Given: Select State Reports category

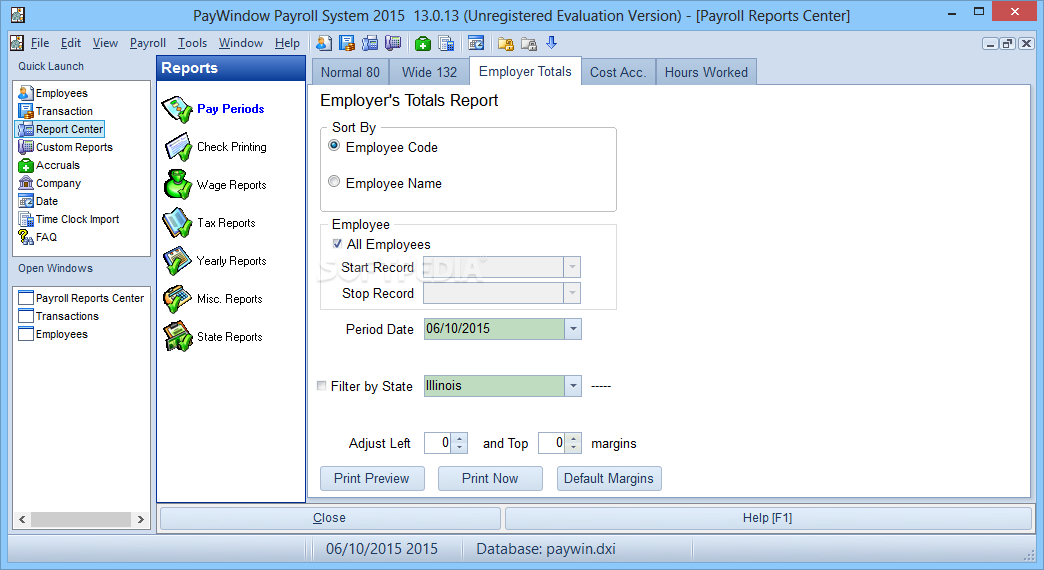Looking at the screenshot, I should 213,337.
